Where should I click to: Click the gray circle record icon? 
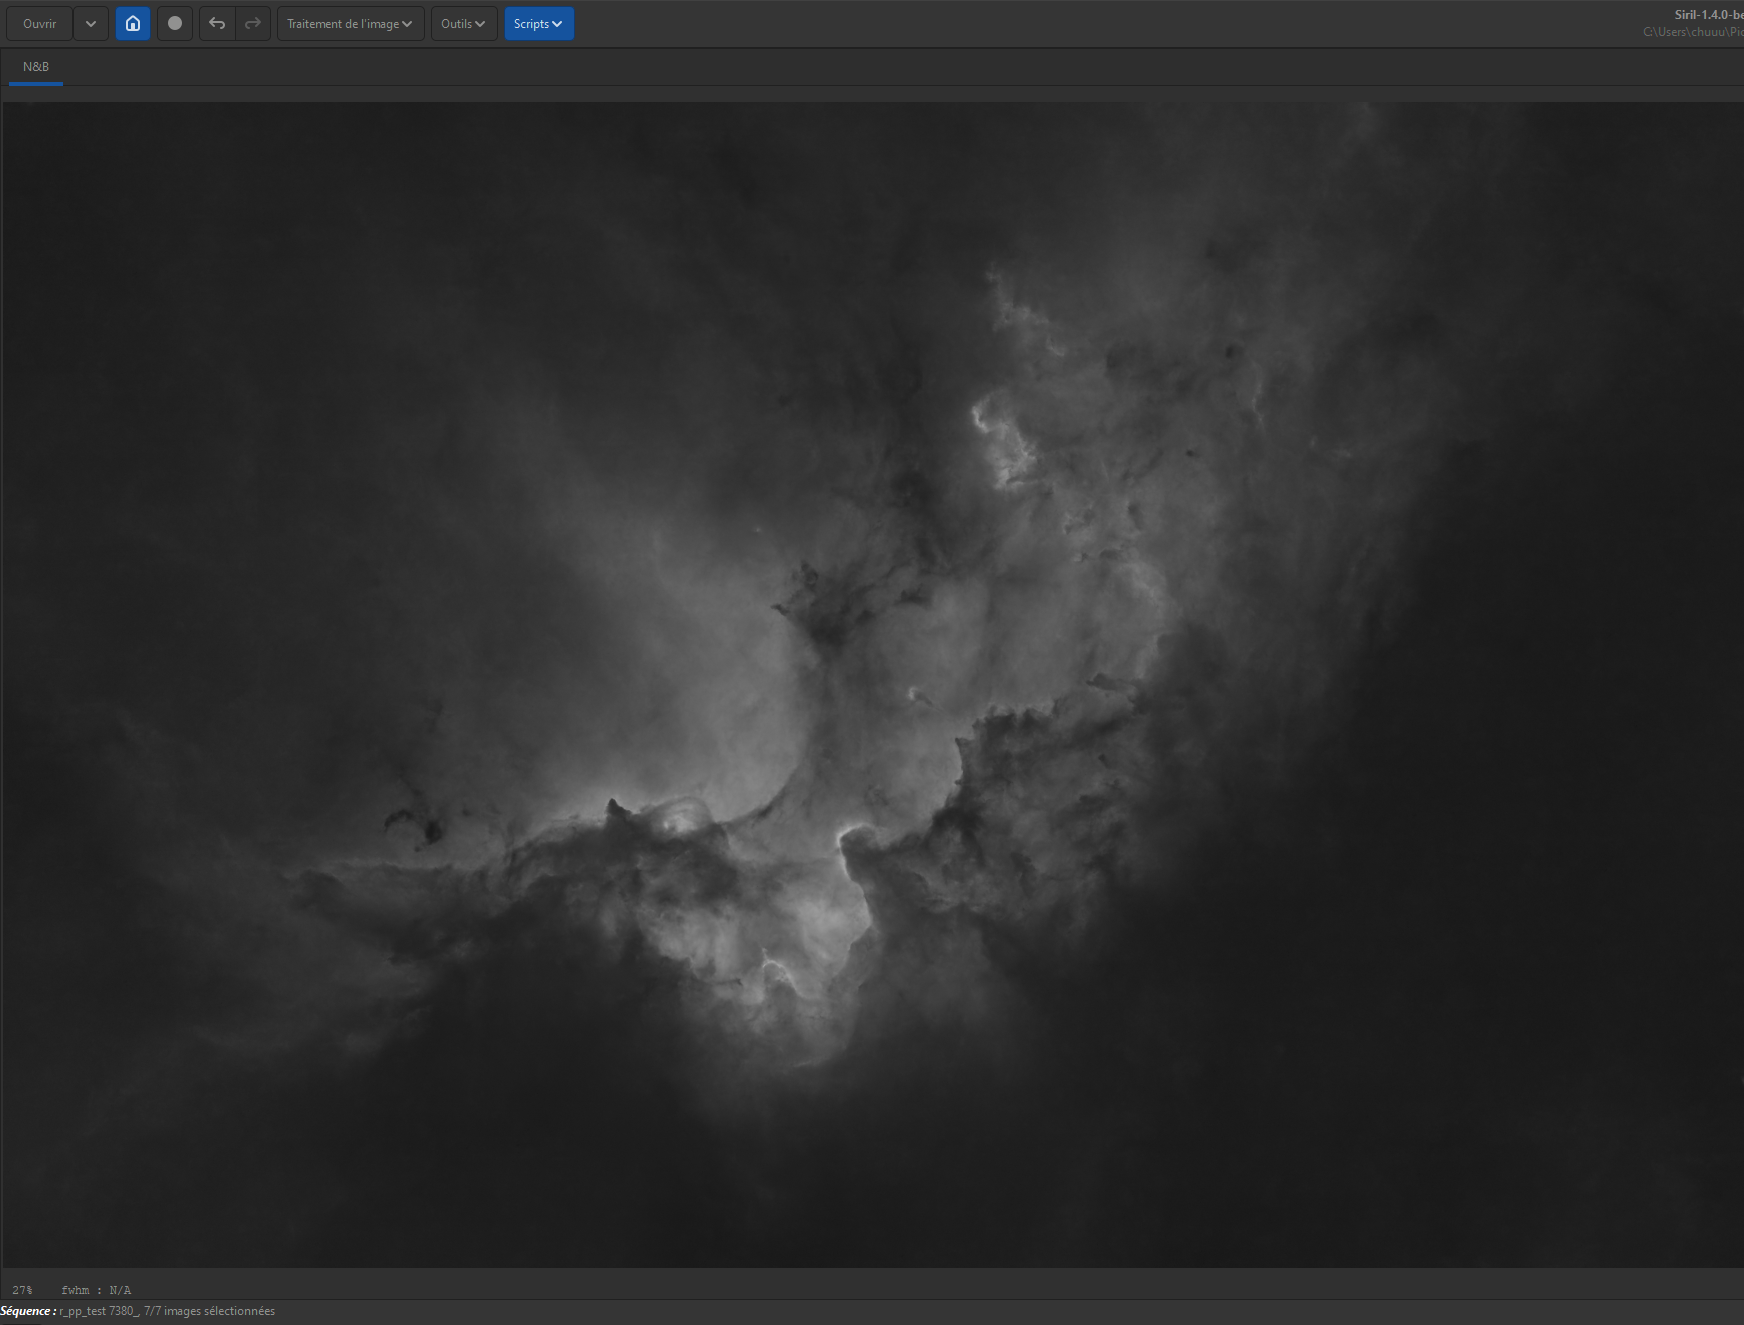tap(175, 24)
